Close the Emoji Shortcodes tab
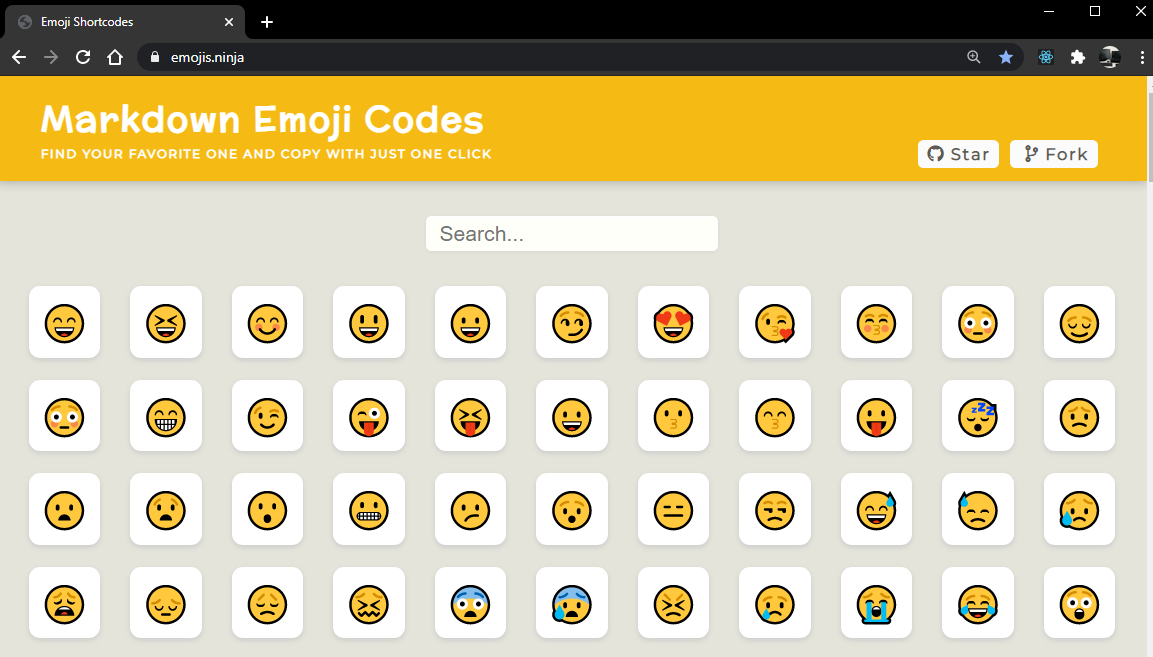This screenshot has height=657, width=1153. pyautogui.click(x=229, y=22)
